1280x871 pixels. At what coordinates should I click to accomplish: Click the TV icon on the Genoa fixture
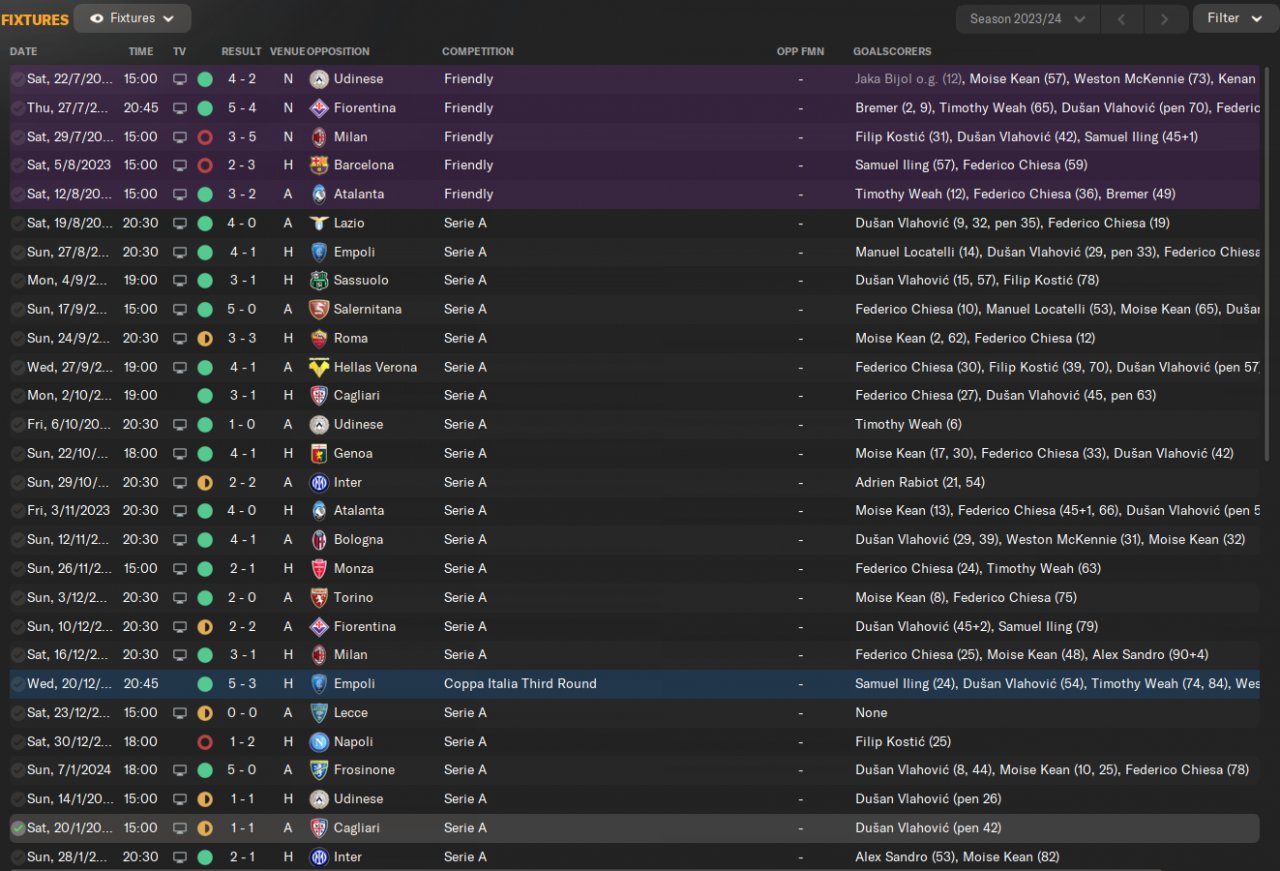point(180,453)
